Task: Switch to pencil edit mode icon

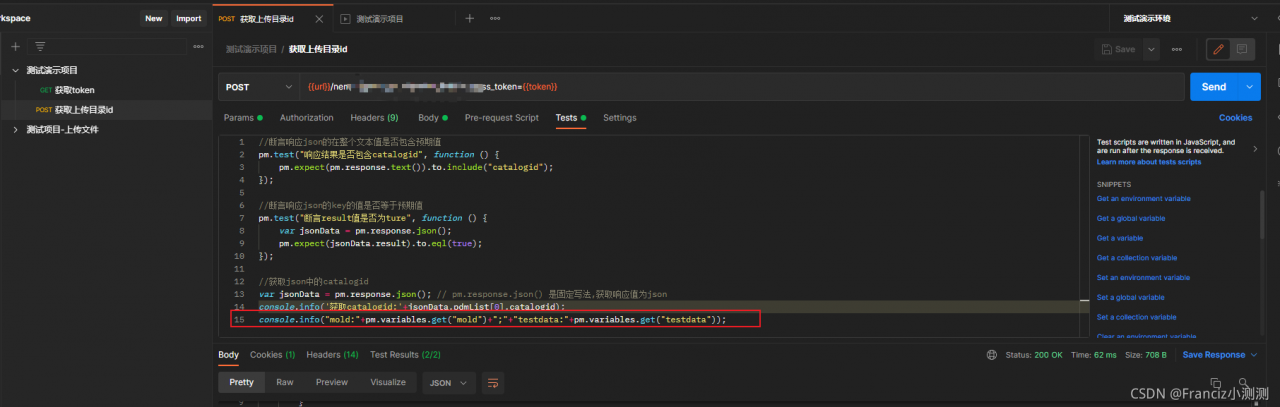Action: (x=1218, y=49)
